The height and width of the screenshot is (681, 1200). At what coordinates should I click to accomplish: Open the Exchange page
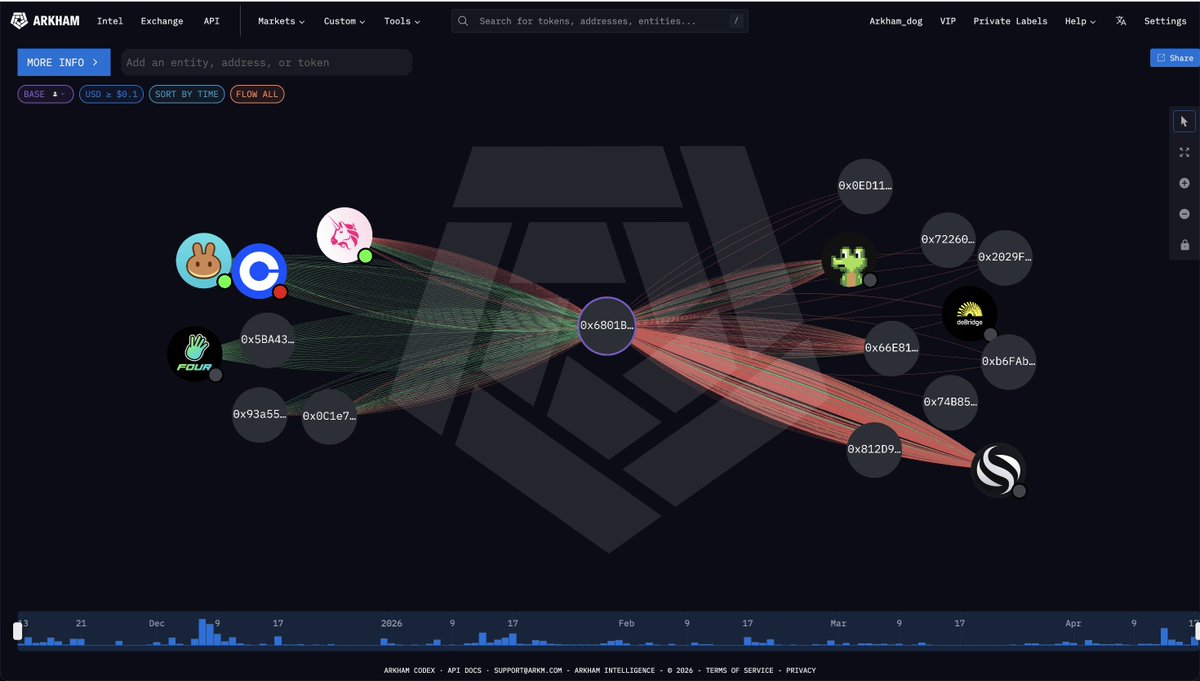pos(162,21)
